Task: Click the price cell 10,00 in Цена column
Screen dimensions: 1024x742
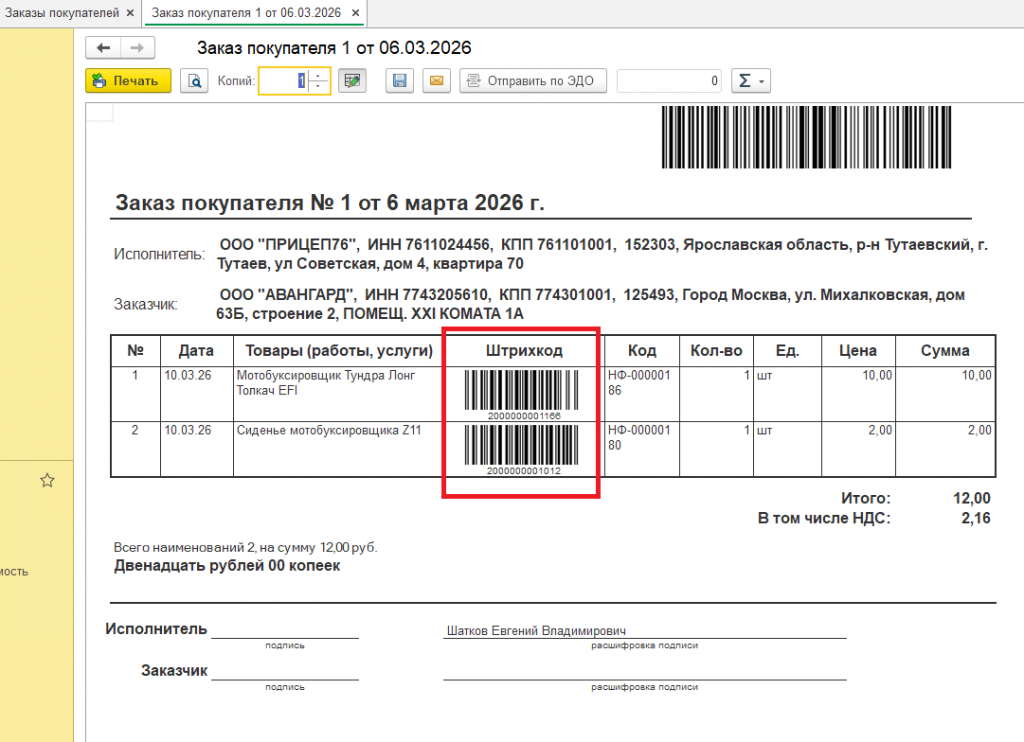Action: (857, 394)
